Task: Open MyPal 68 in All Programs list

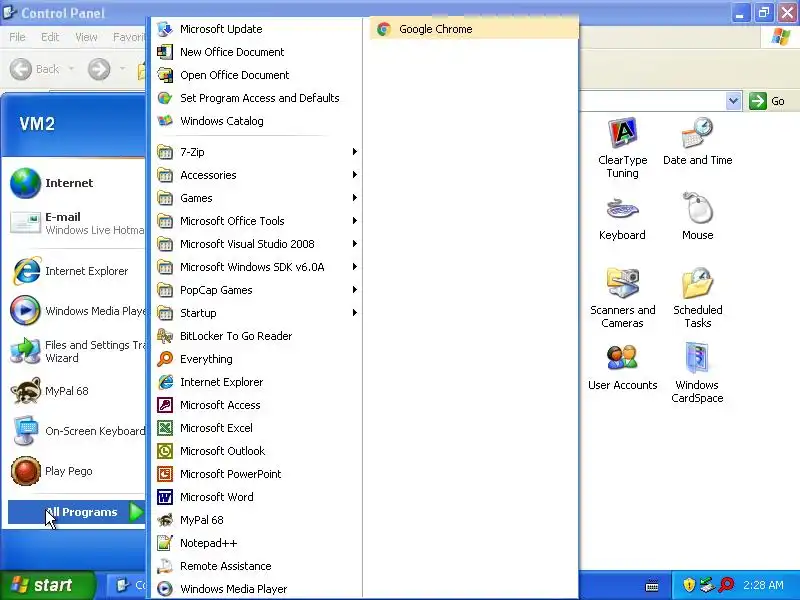Action: (x=257, y=520)
